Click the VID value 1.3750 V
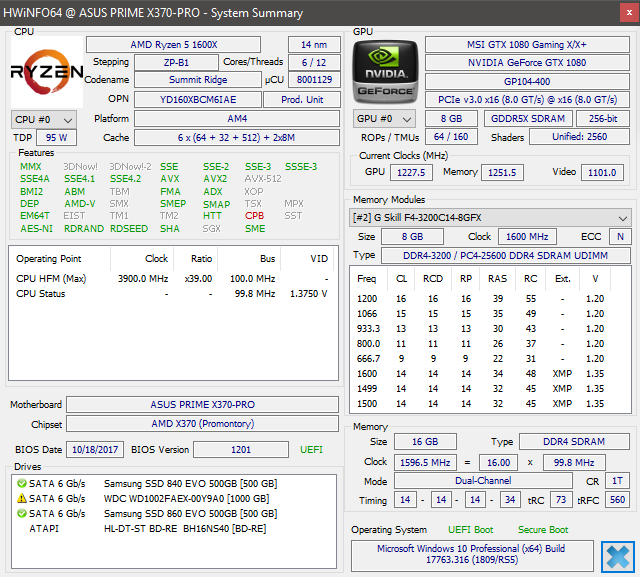 coord(309,294)
